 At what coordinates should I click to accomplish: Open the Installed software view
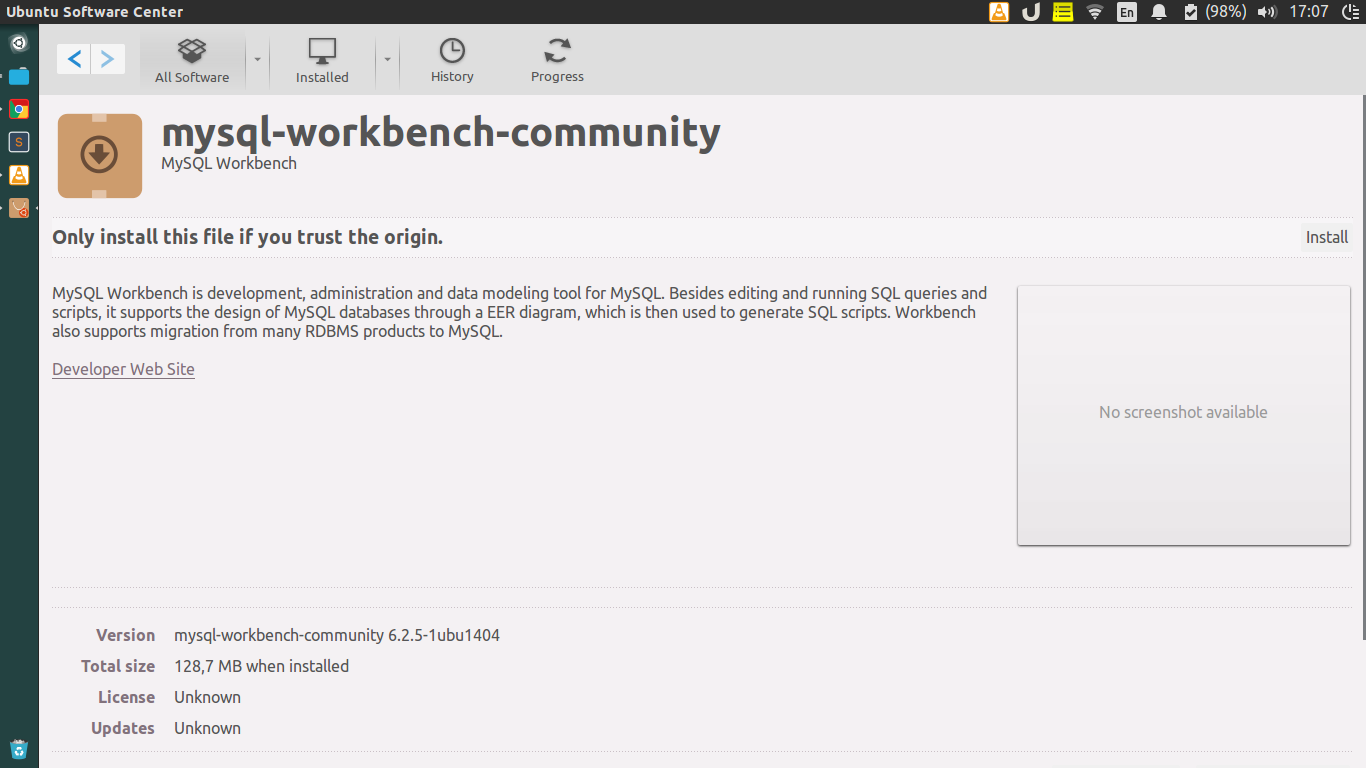tap(322, 61)
